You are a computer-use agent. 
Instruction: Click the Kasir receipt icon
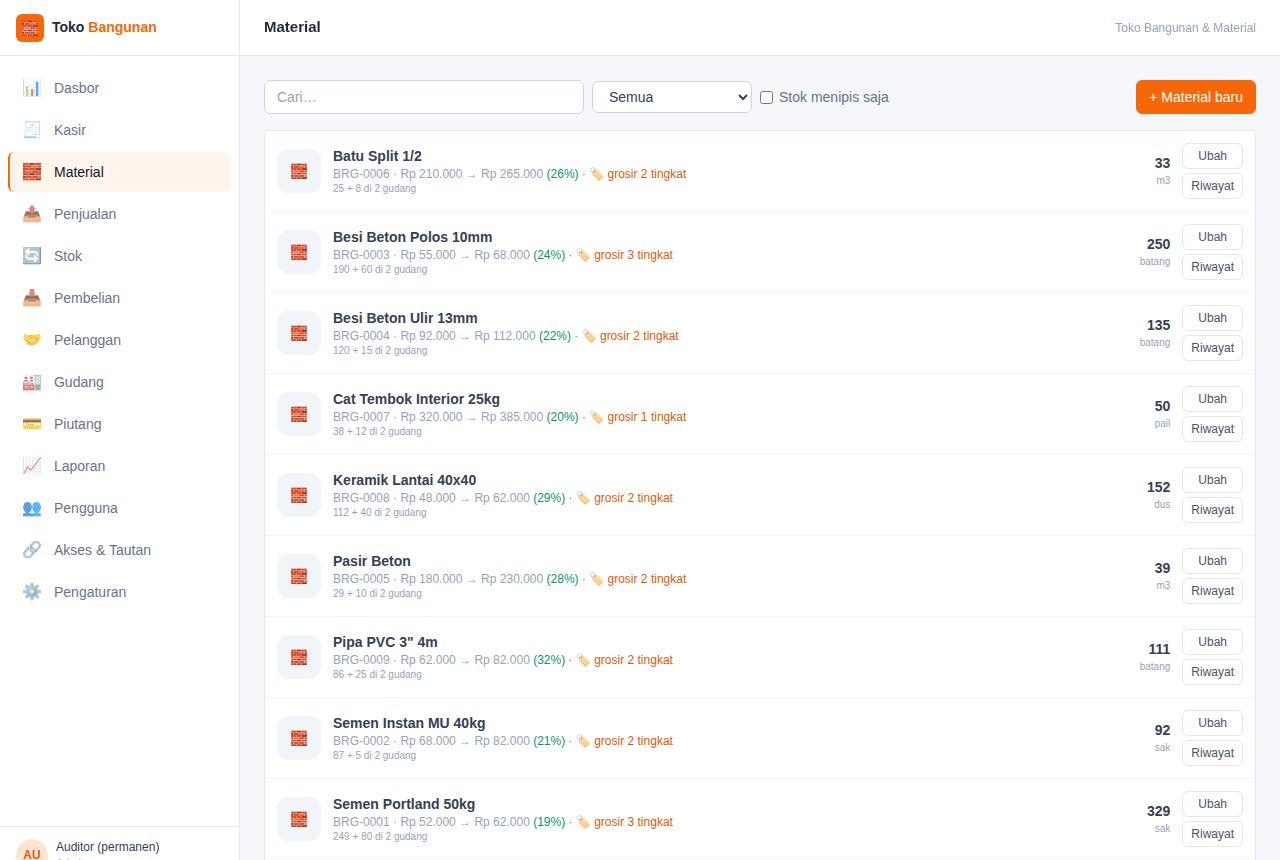pos(32,130)
